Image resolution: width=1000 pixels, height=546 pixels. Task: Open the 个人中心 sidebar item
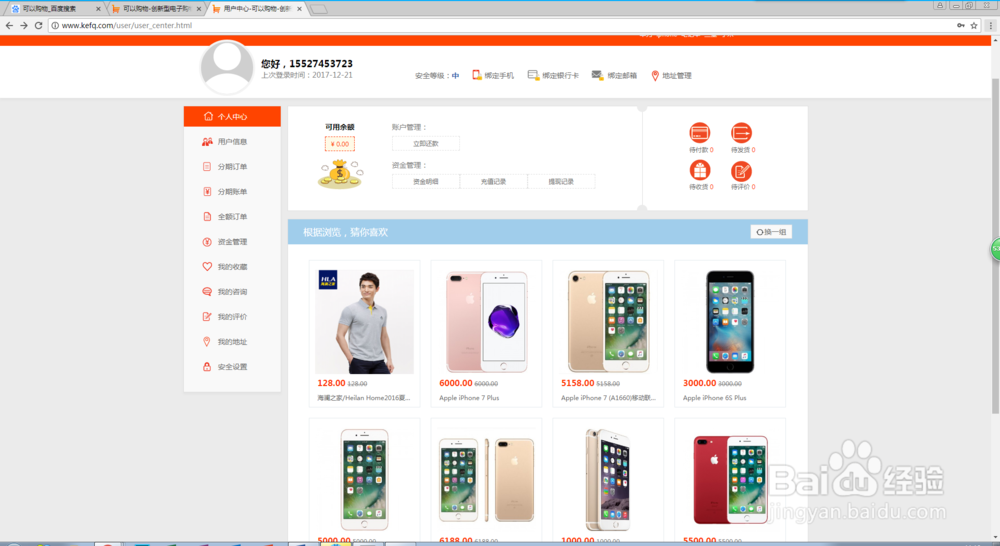click(232, 117)
